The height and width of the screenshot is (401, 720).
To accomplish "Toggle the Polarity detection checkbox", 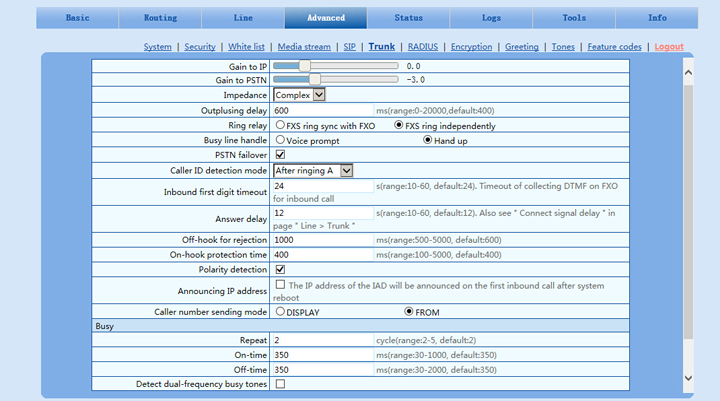I will [280, 269].
